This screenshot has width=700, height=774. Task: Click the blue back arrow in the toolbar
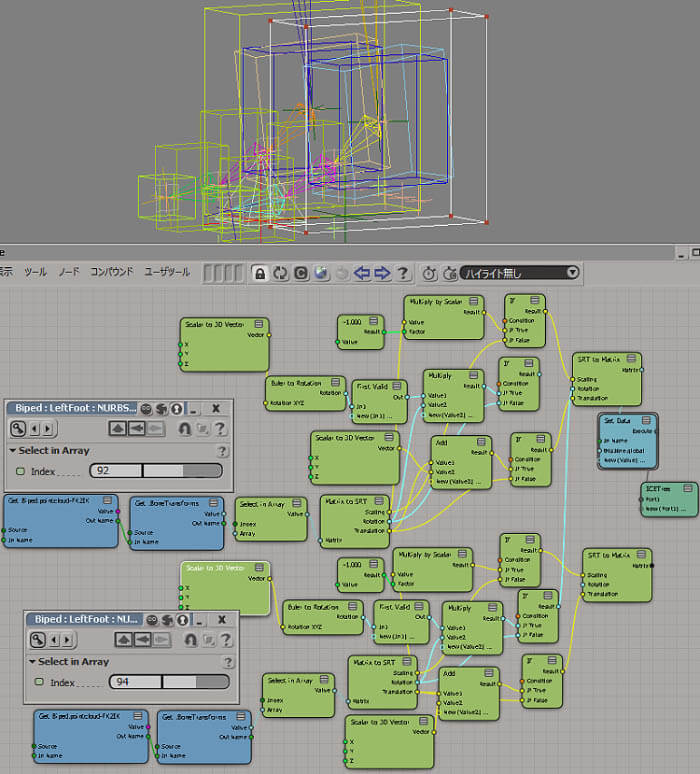point(362,273)
